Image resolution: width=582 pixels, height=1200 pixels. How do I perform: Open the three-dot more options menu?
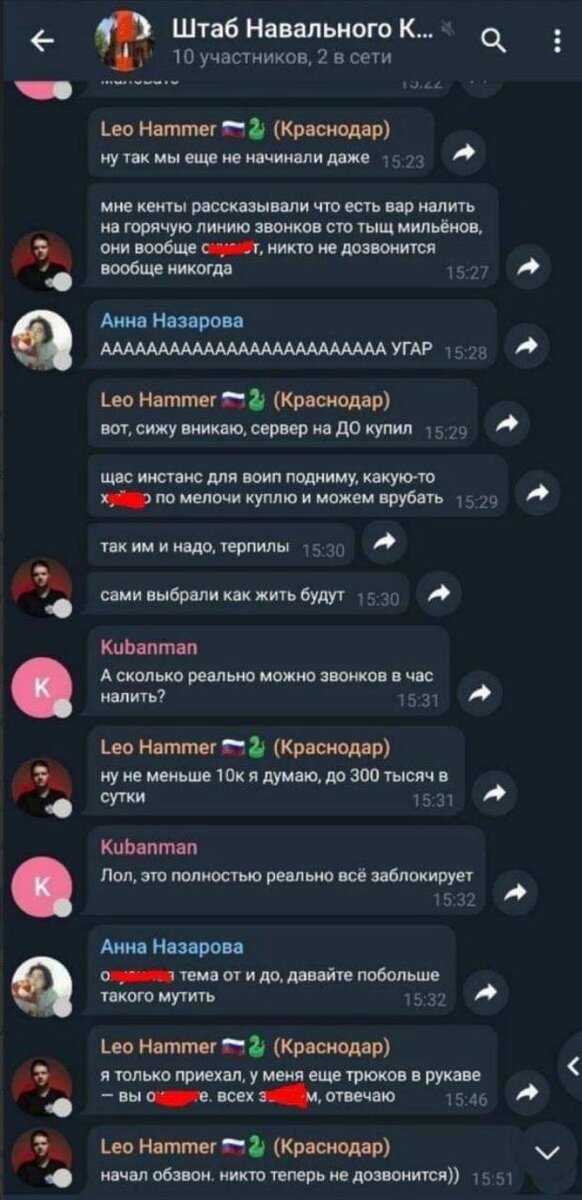556,41
